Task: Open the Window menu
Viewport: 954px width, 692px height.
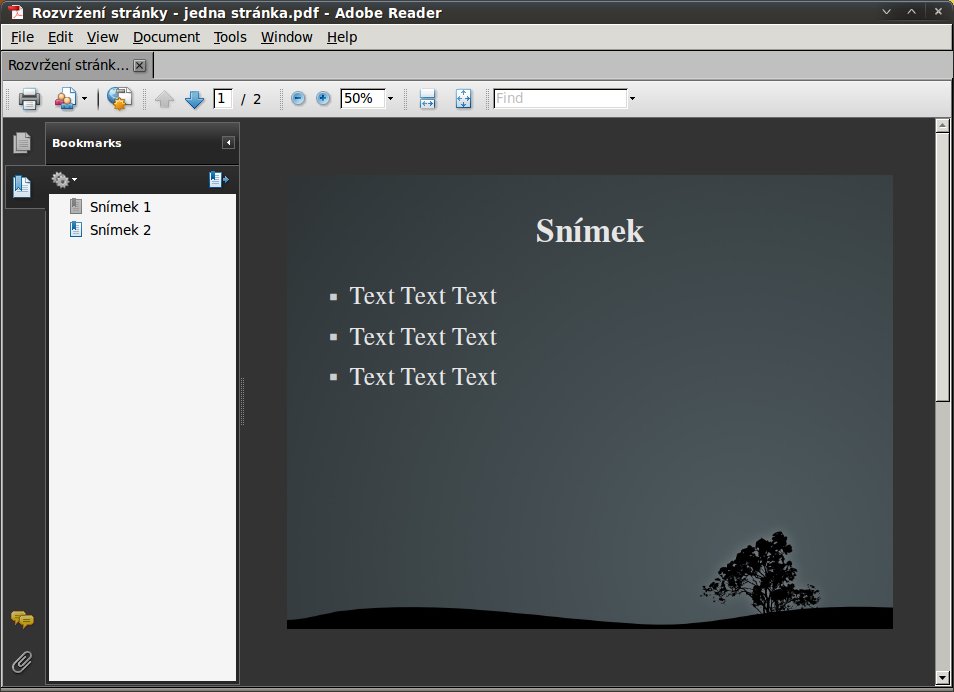Action: pos(287,37)
